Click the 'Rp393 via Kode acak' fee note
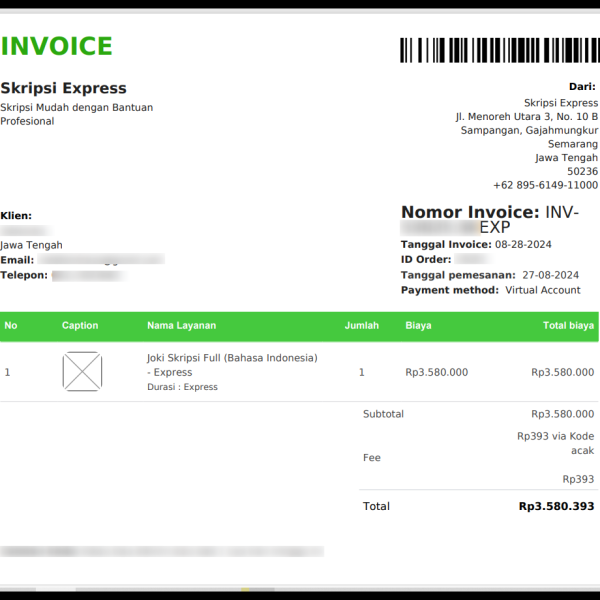The image size is (600, 600). click(555, 443)
